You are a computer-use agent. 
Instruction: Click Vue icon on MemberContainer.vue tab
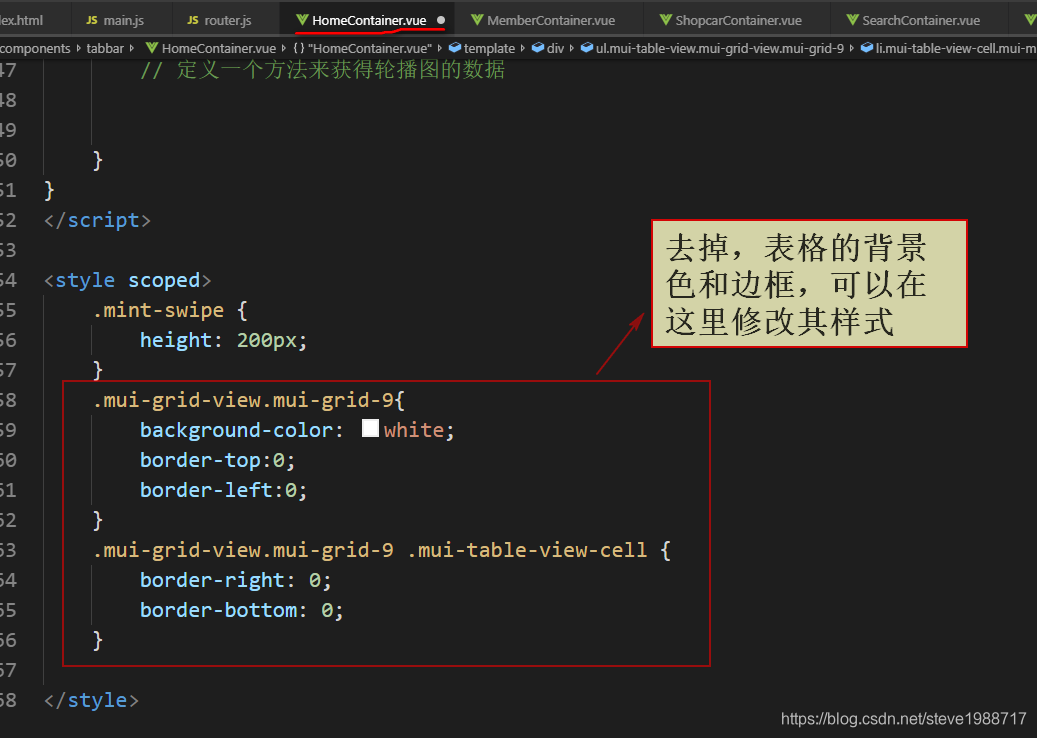tap(477, 20)
